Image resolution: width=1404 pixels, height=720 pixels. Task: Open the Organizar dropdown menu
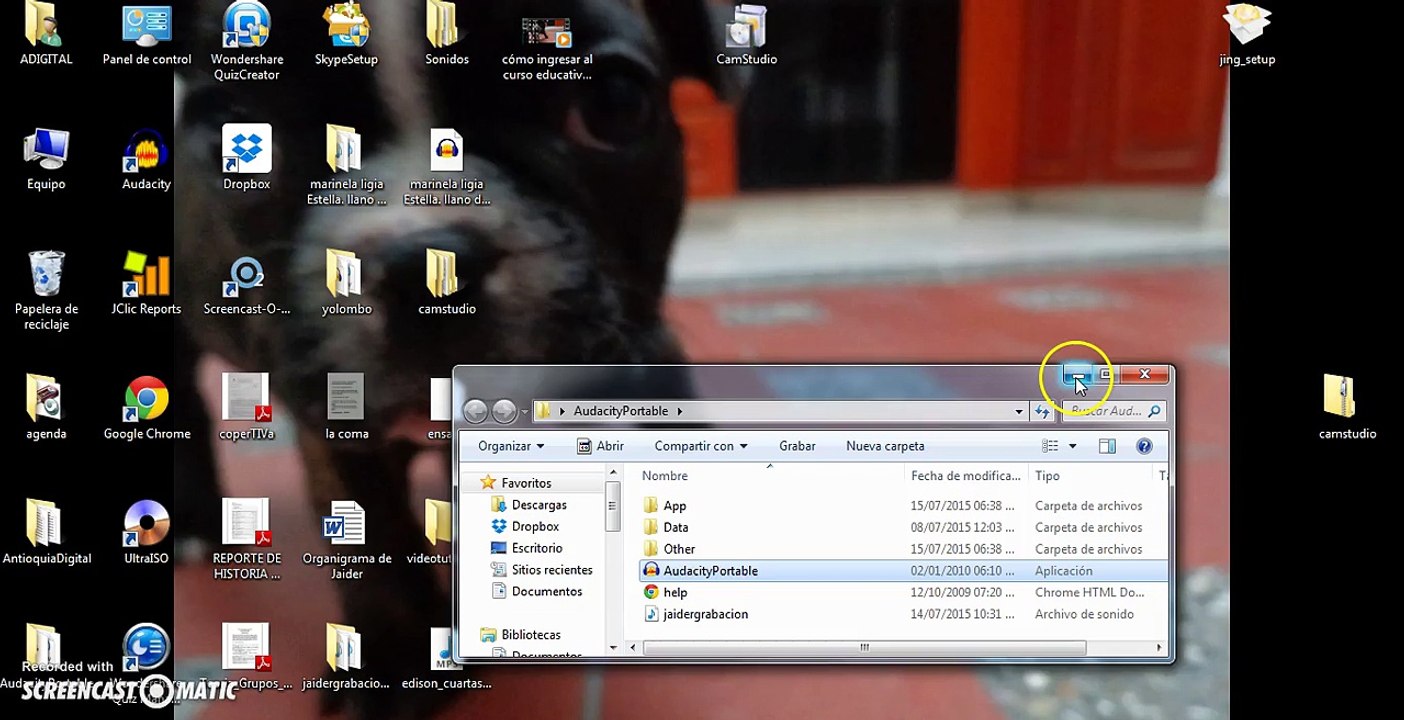pyautogui.click(x=511, y=446)
